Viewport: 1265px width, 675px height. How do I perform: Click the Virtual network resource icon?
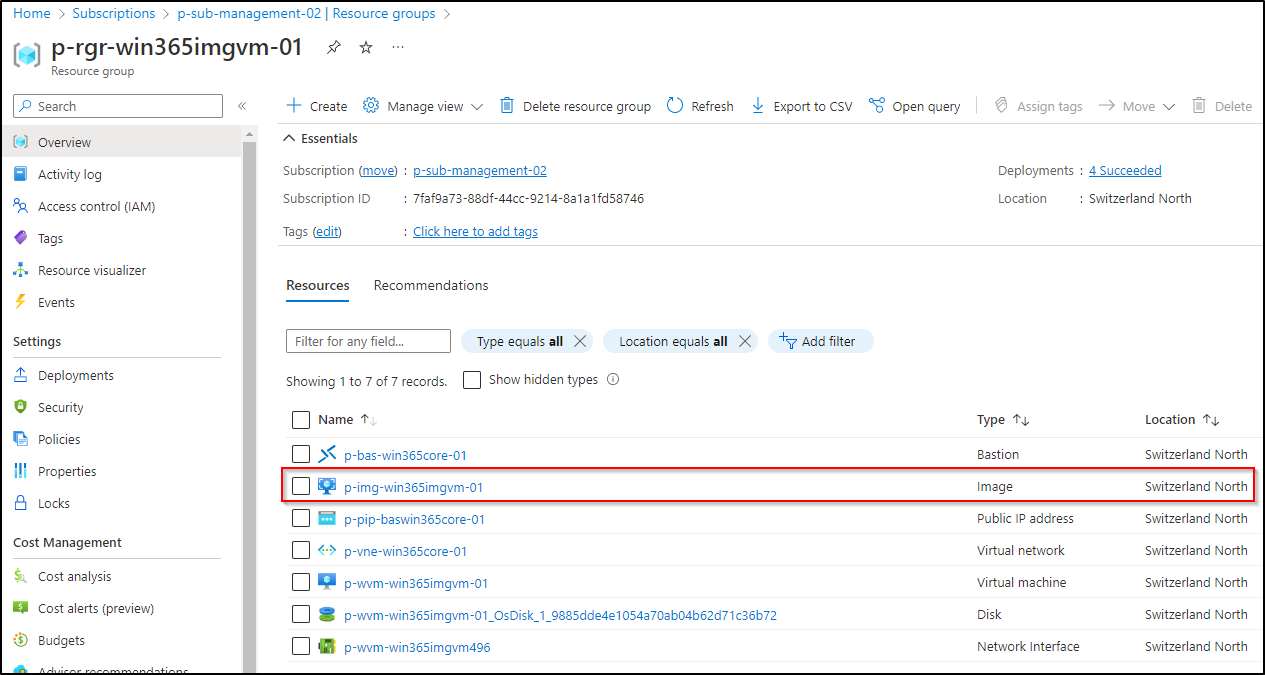coord(327,551)
